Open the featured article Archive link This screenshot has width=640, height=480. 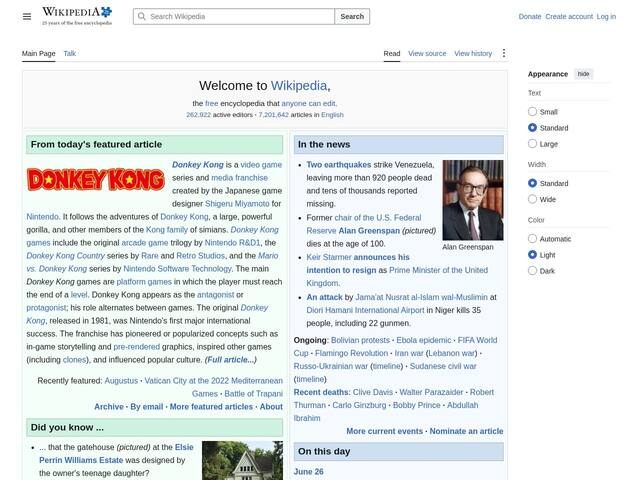click(109, 407)
